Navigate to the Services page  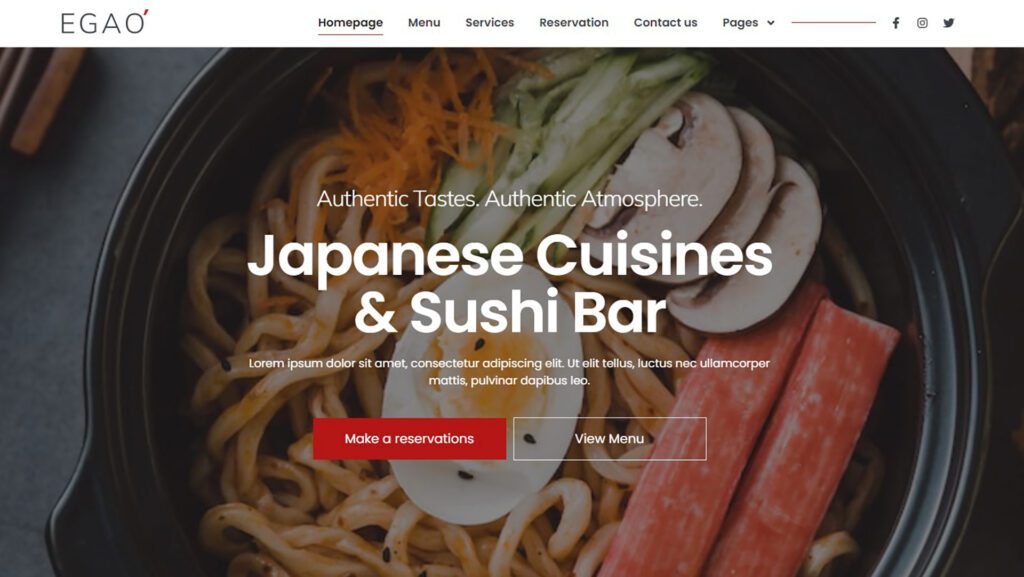click(x=489, y=22)
